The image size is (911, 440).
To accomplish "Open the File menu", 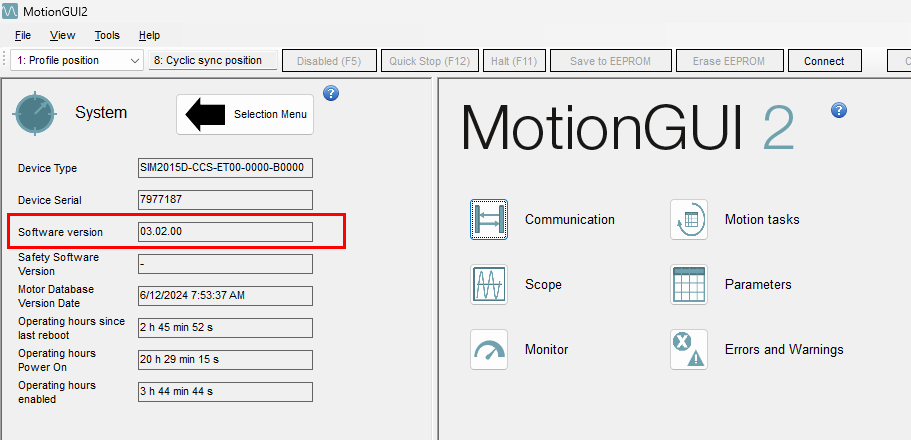I will click(x=23, y=35).
